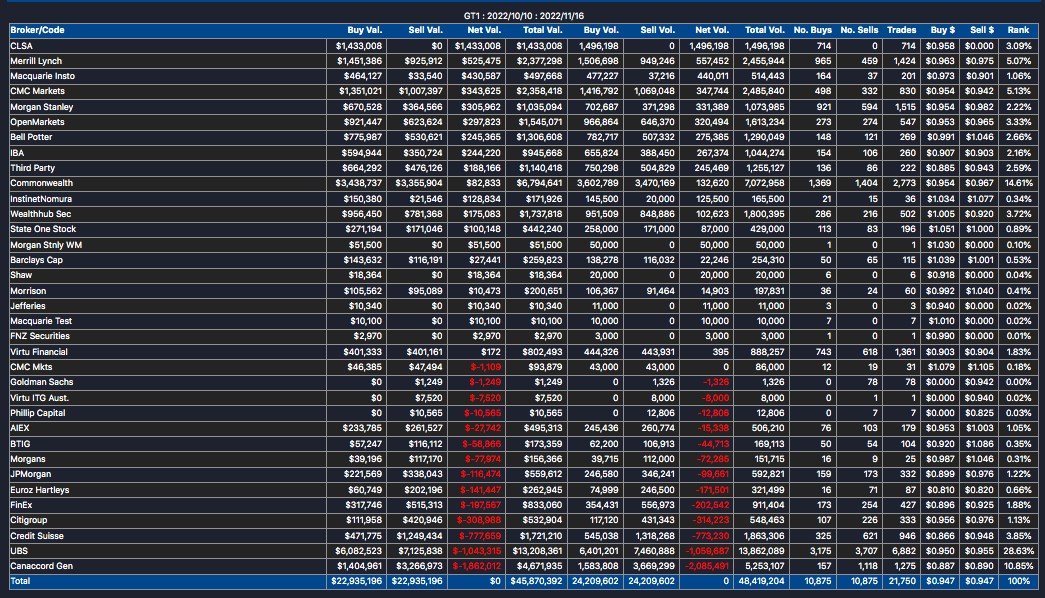Viewport: 1045px width, 598px height.
Task: Select the CLSA broker row name
Action: [21, 46]
